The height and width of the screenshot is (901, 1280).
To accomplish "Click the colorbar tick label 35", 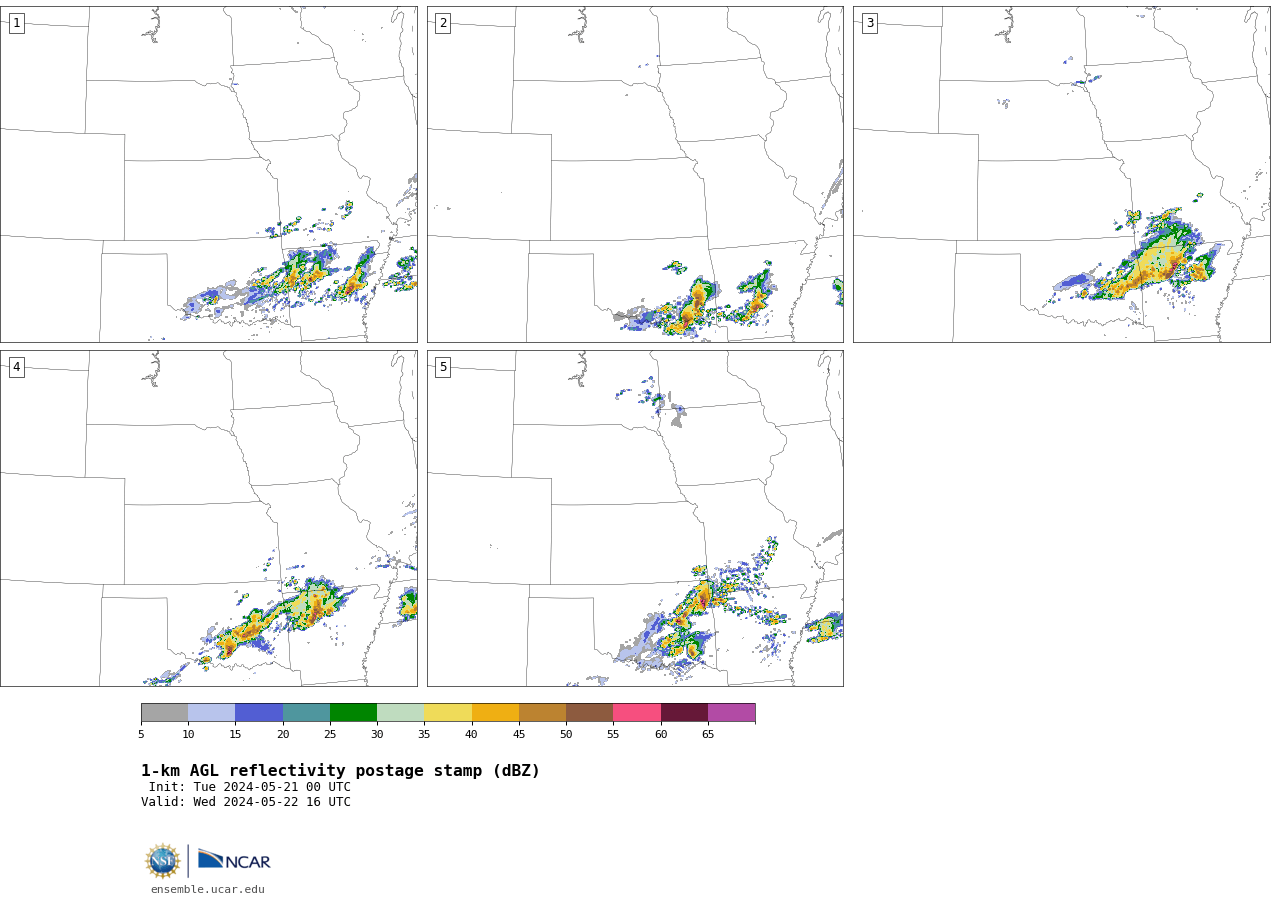I will pos(424,734).
